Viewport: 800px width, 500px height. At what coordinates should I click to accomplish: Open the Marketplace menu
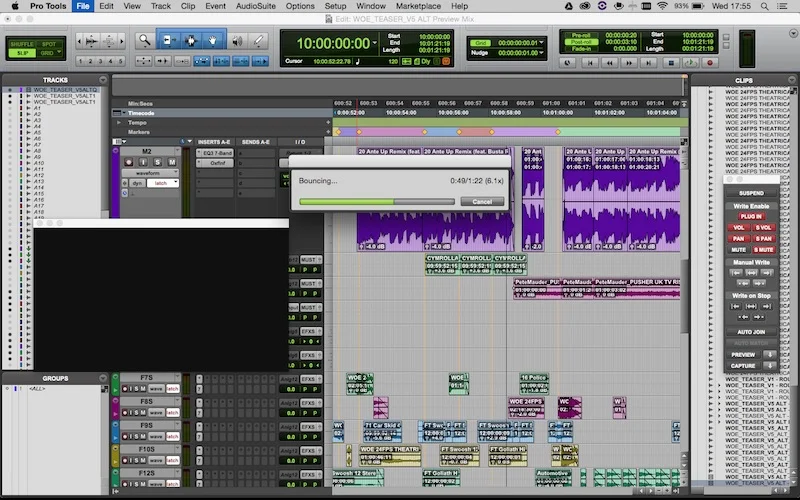point(418,6)
